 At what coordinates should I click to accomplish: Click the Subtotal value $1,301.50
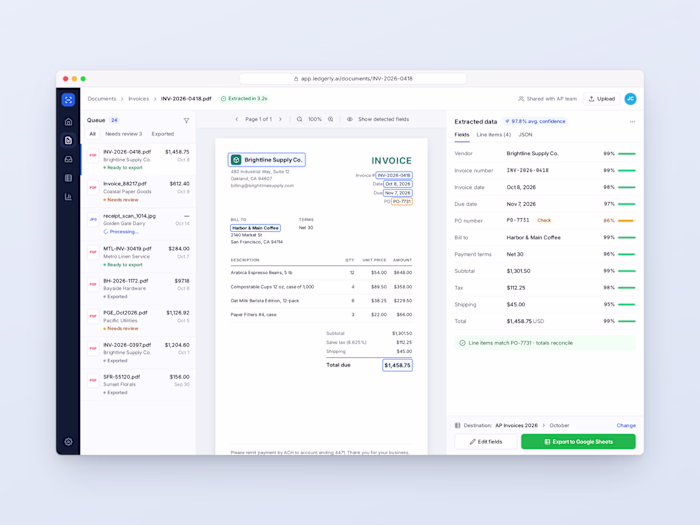518,271
